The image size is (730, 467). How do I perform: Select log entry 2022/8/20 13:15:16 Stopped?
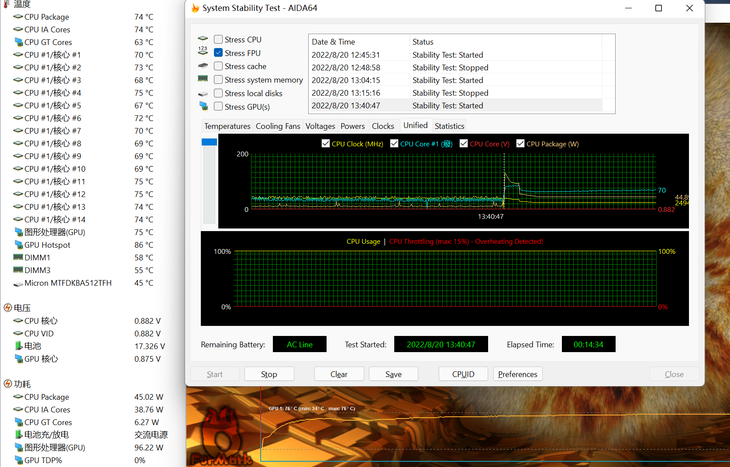tap(455, 93)
